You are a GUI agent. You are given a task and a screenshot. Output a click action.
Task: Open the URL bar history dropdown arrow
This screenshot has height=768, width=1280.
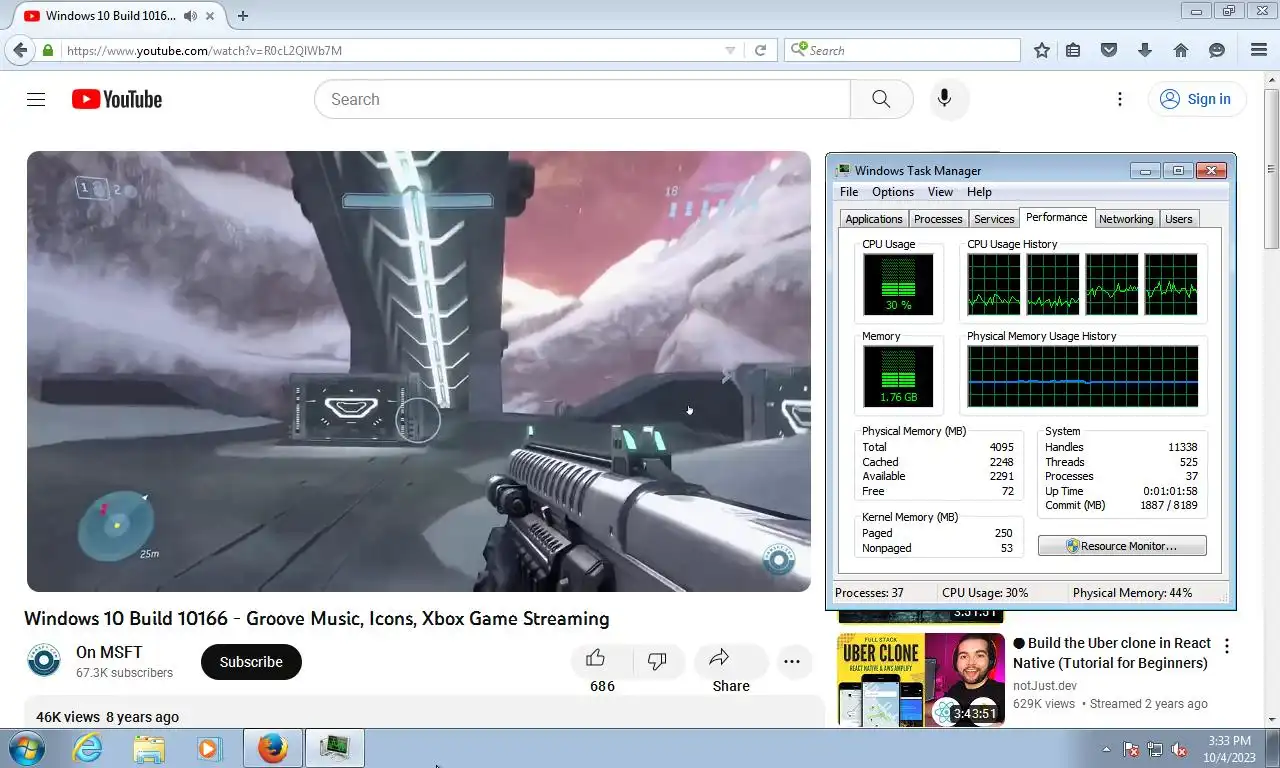tap(730, 50)
